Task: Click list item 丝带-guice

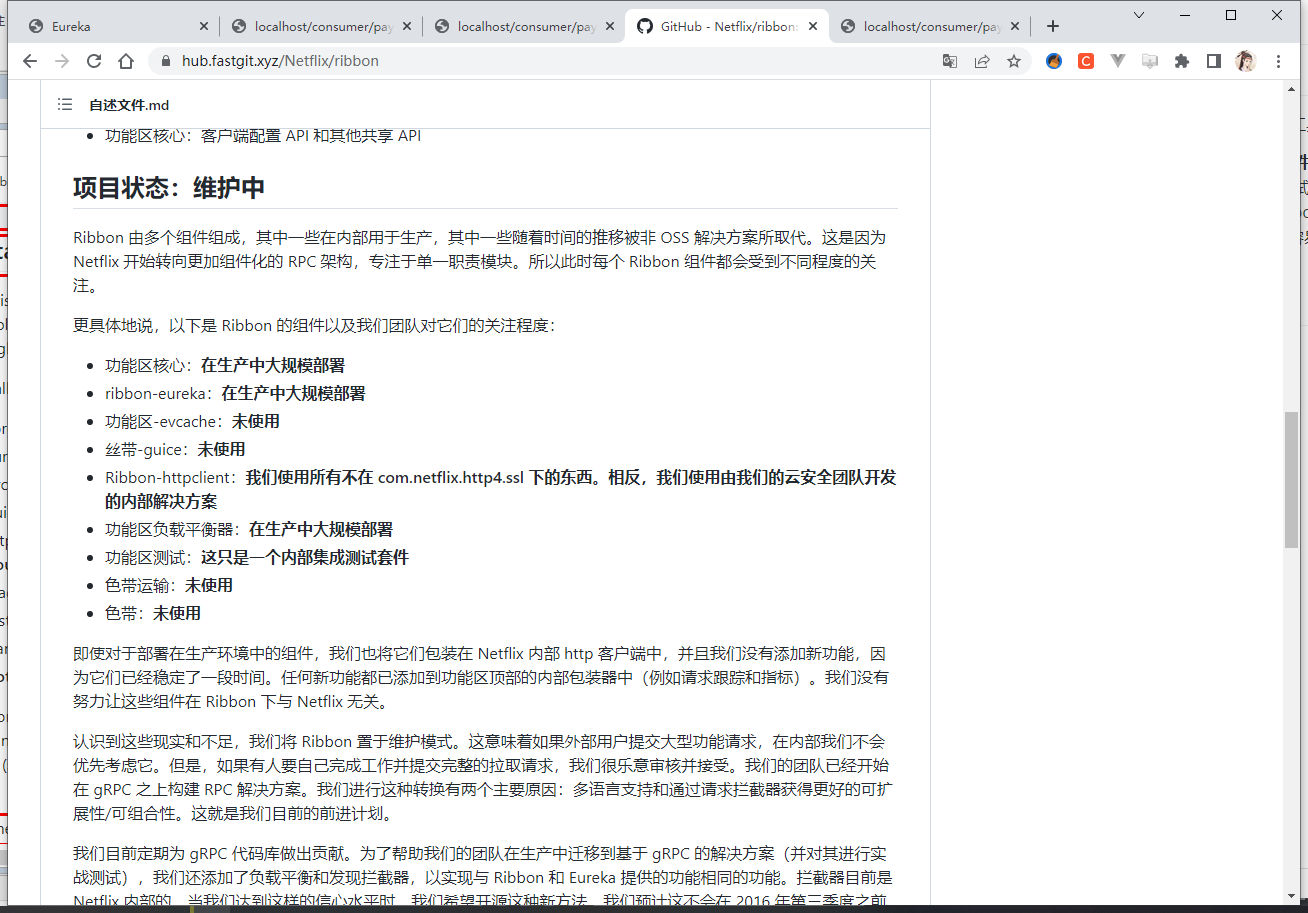Action: click(x=175, y=449)
